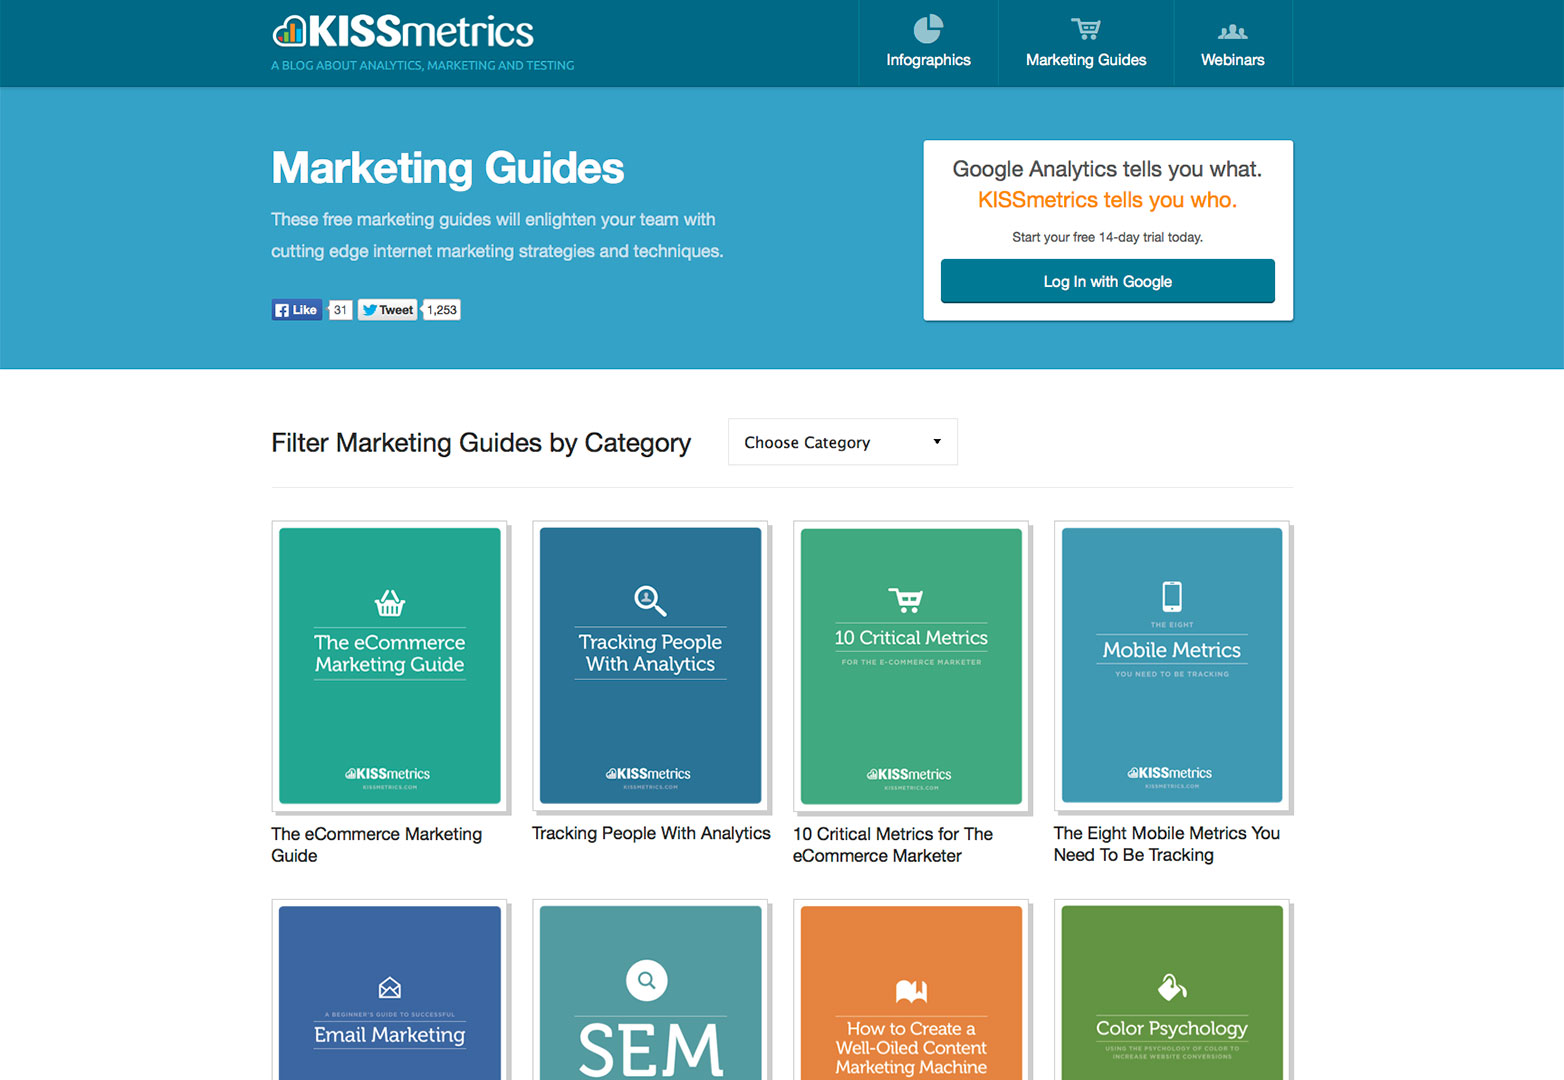Click the Webinars people icon
Viewport: 1564px width, 1080px height.
pyautogui.click(x=1232, y=32)
